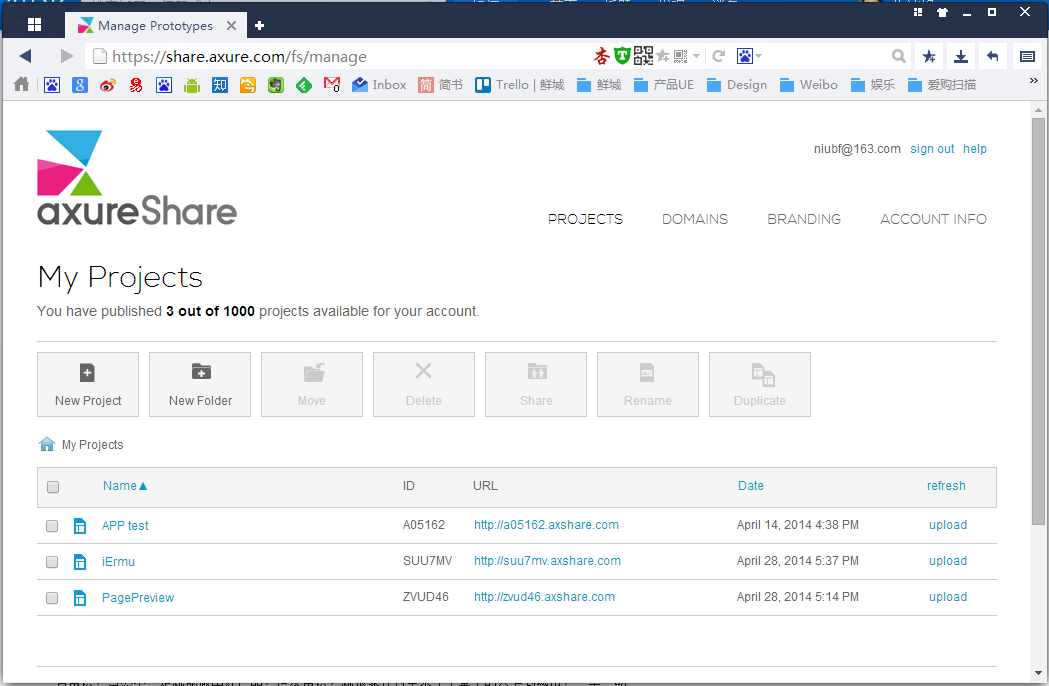Open the browser downloads icon
1049x686 pixels.
coord(960,56)
